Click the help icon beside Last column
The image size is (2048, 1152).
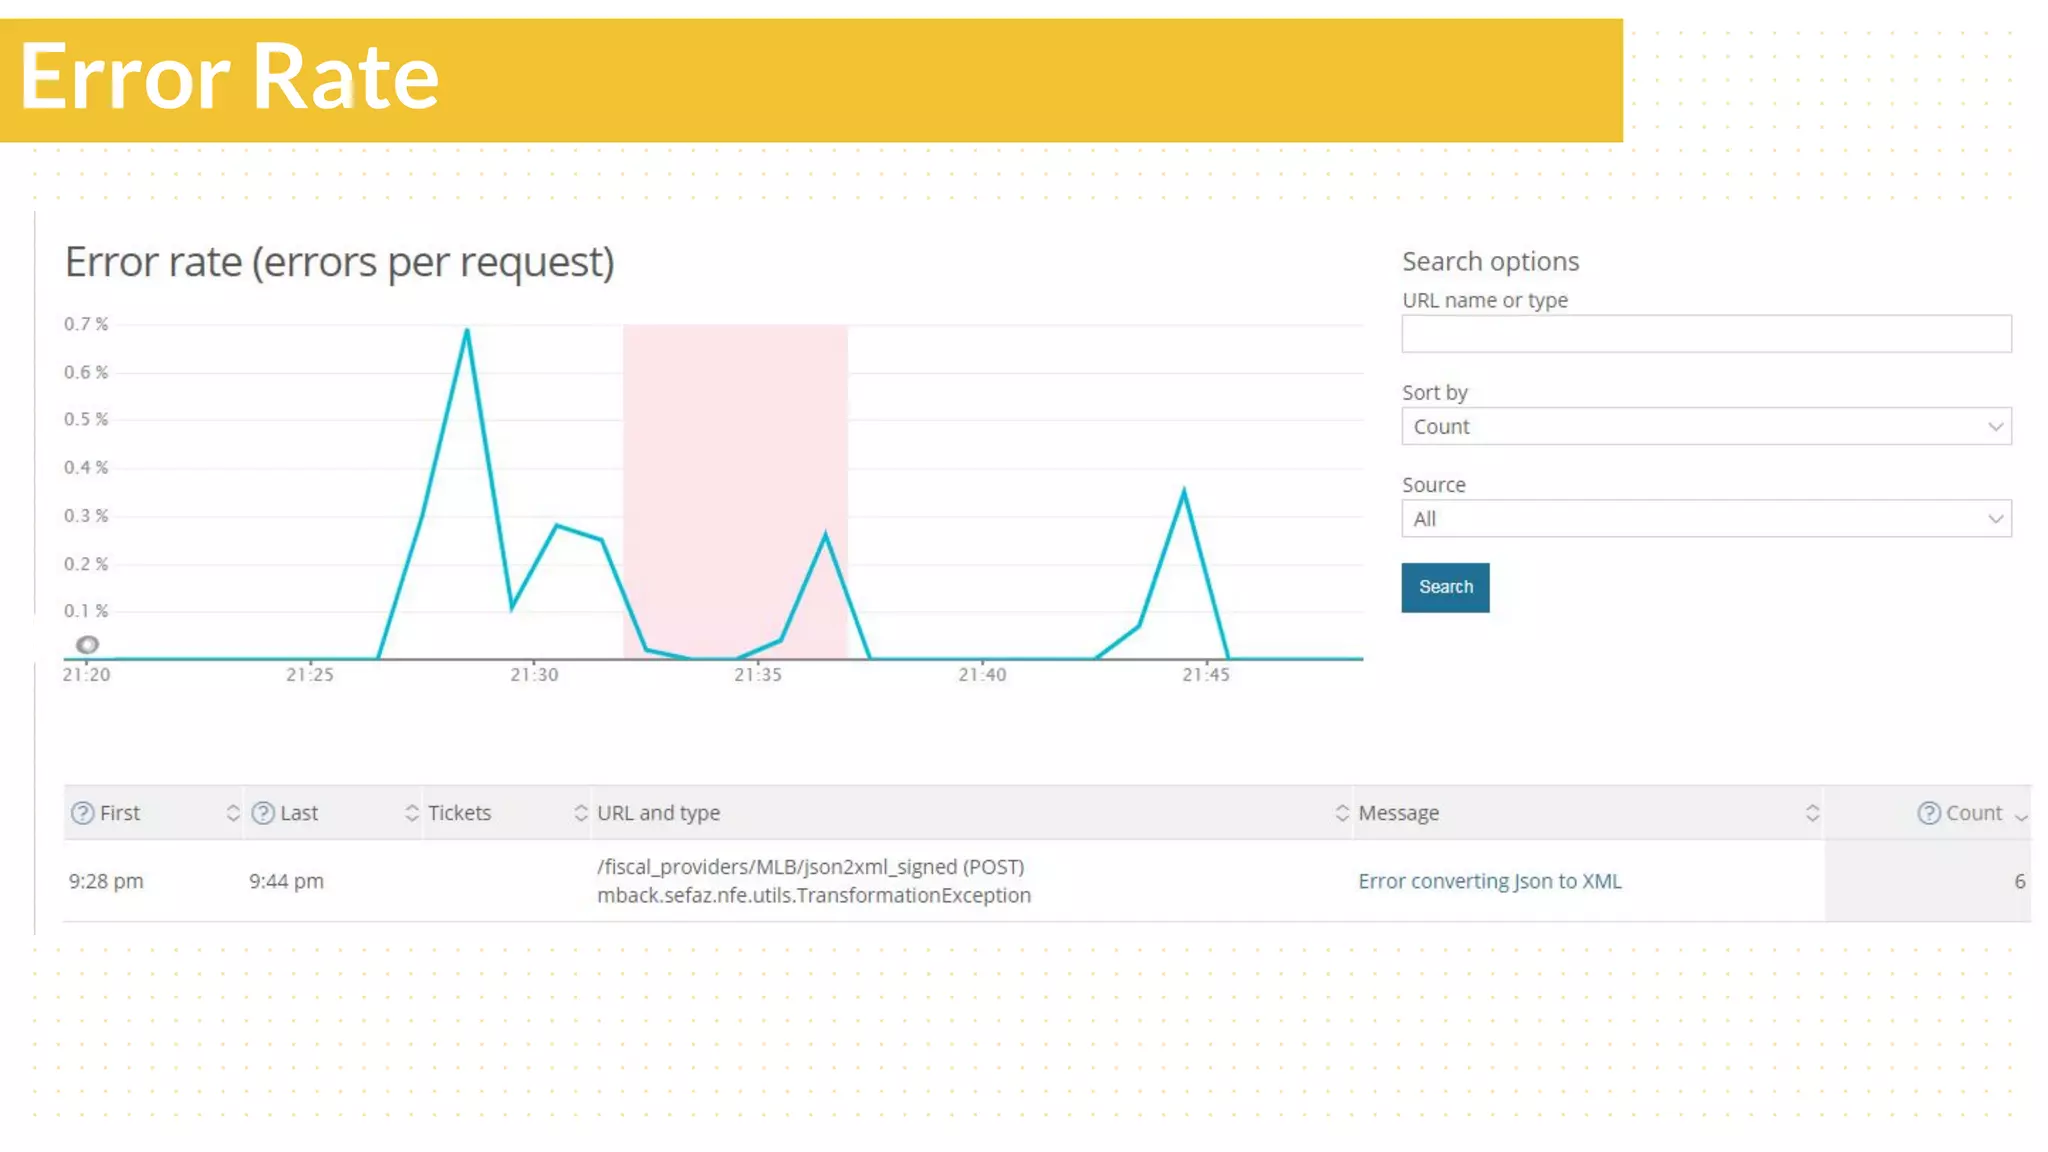[x=263, y=813]
